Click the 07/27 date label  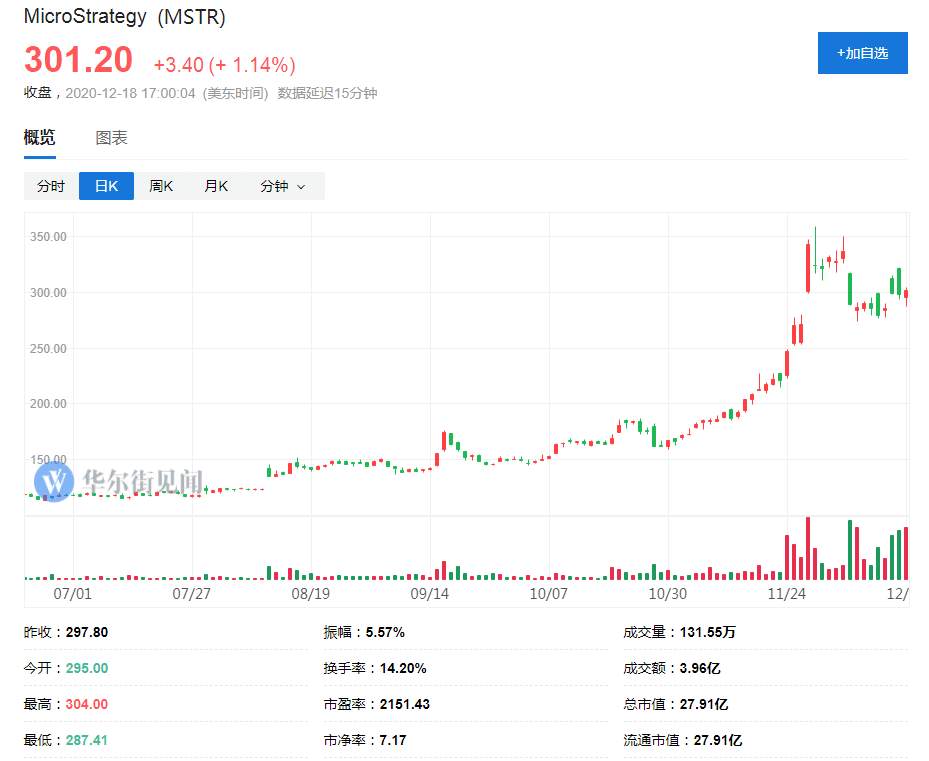coord(191,593)
